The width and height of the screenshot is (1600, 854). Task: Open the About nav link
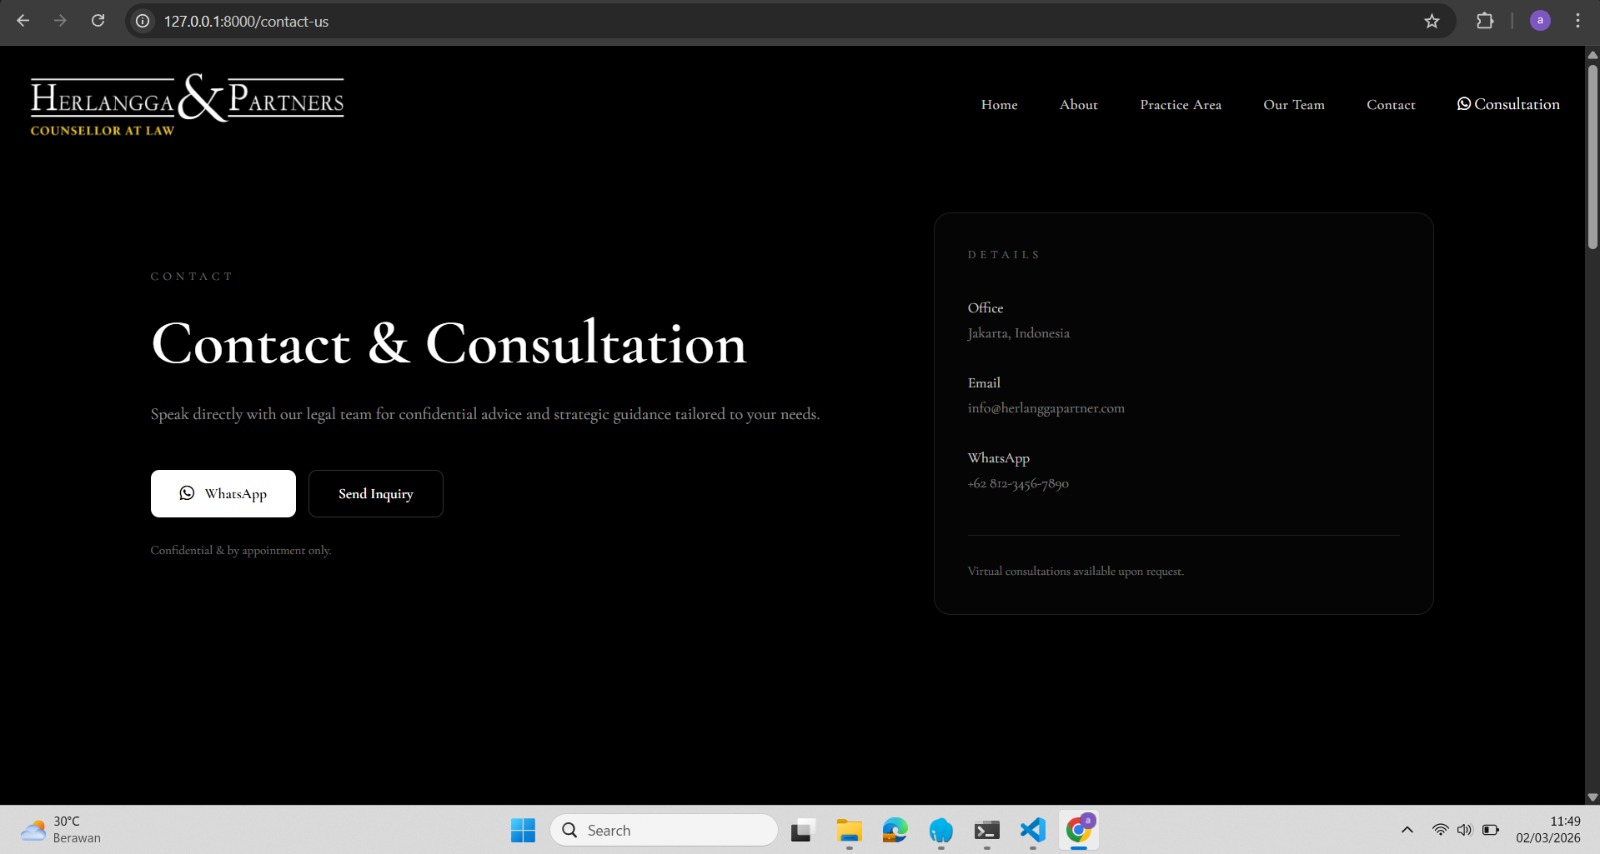[1078, 105]
